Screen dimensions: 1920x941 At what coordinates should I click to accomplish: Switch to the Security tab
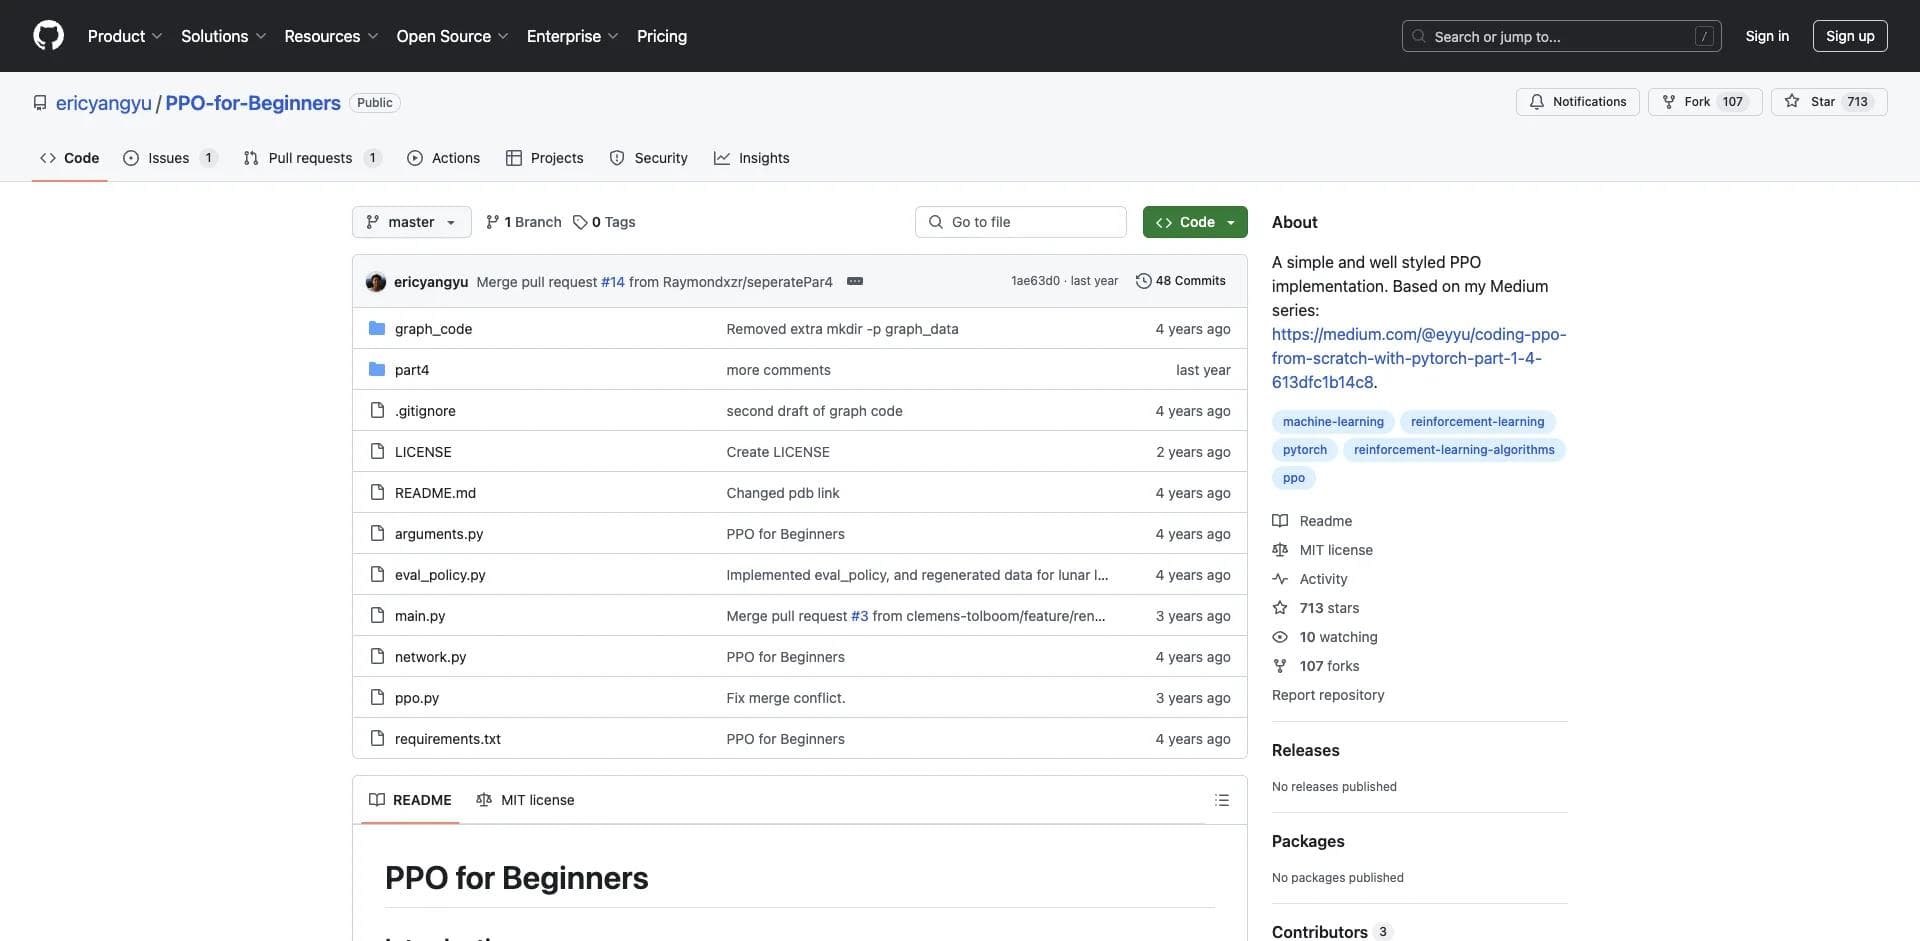click(x=649, y=158)
